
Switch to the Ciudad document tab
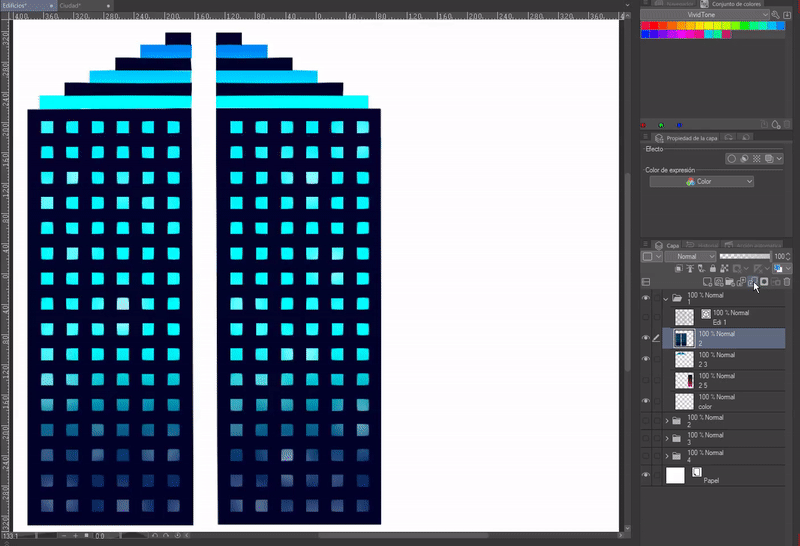(x=85, y=5)
